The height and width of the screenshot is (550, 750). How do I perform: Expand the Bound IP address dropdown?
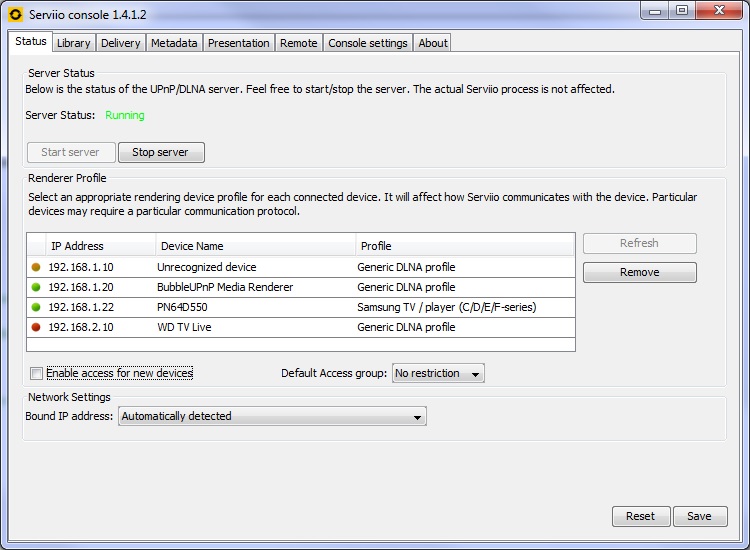pos(272,416)
